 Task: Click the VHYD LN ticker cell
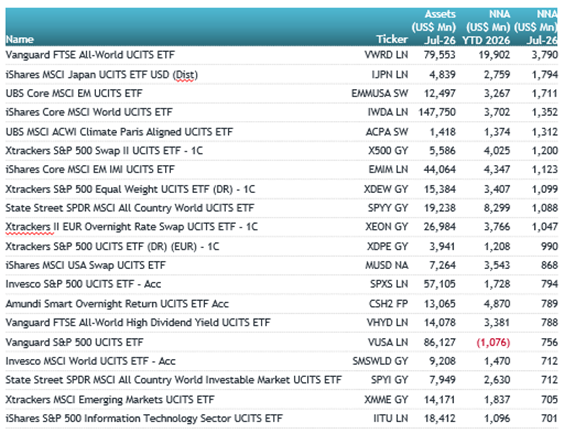point(387,322)
